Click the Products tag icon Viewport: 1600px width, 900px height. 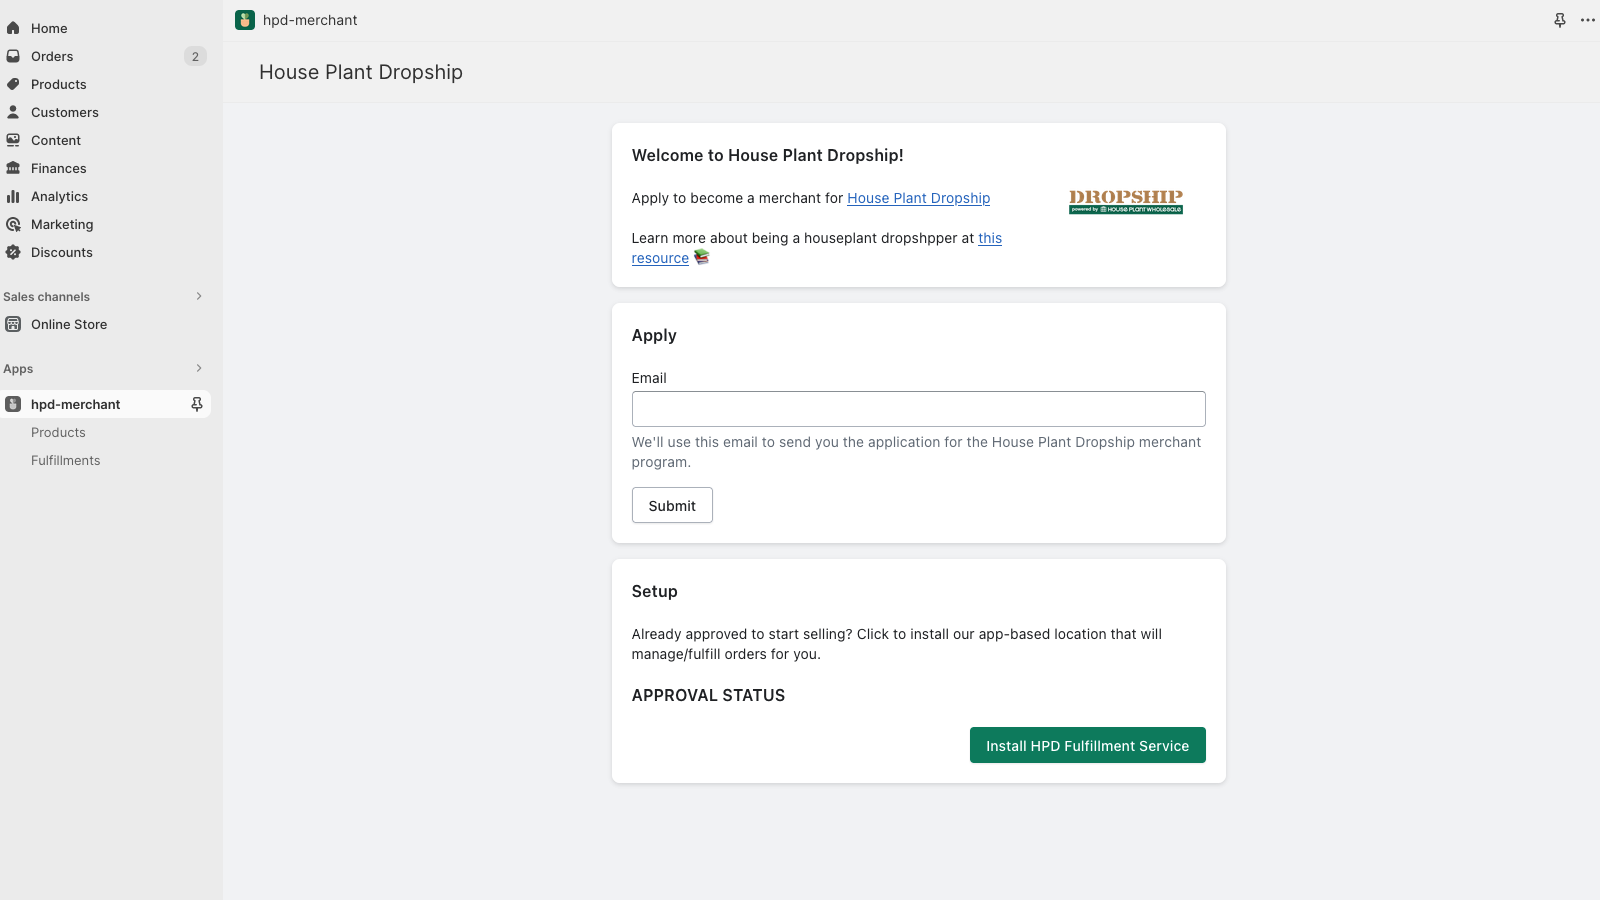(x=13, y=84)
